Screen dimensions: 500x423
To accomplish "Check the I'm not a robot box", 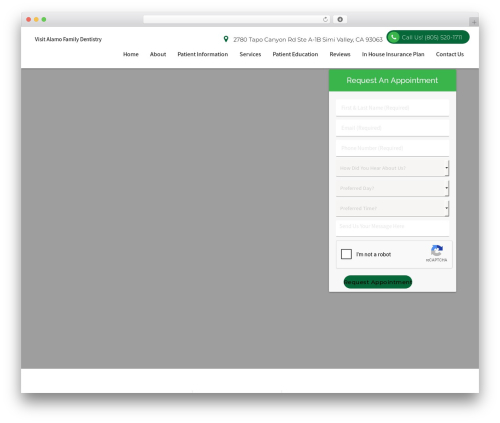I will pyautogui.click(x=346, y=254).
